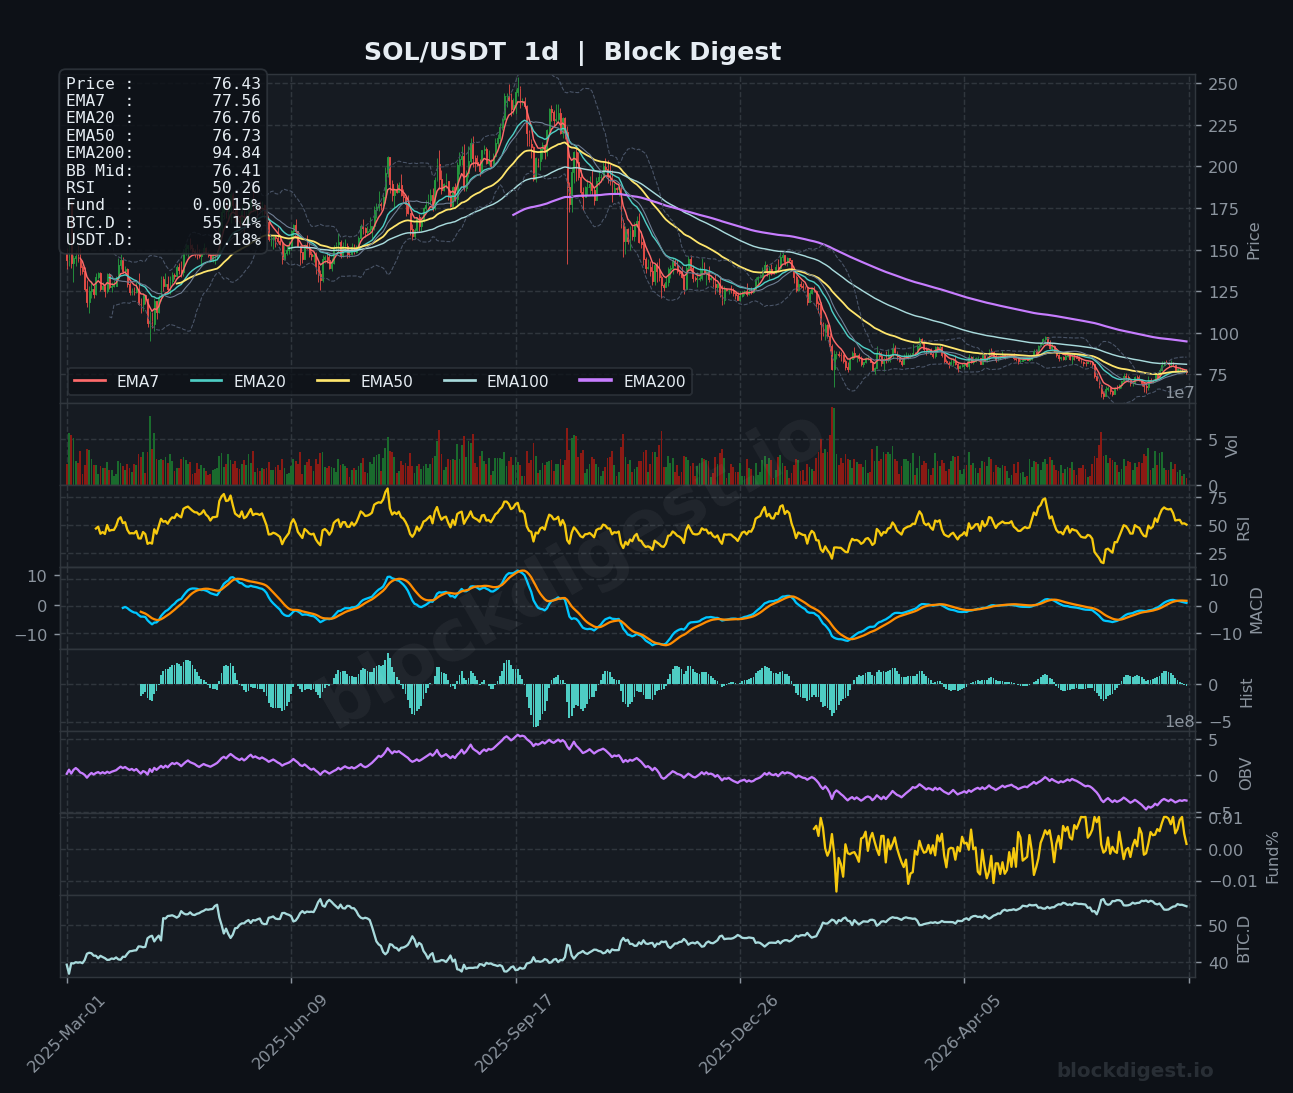Click the EMA20 value 76.76 in stats box
Screen dimensions: 1293x1093
[x=236, y=118]
